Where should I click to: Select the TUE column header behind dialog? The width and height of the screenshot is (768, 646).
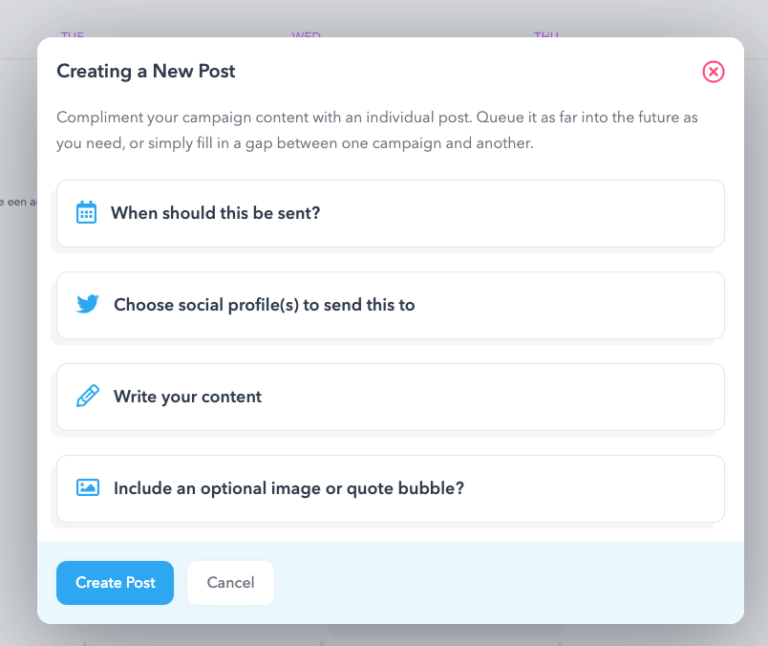[72, 36]
